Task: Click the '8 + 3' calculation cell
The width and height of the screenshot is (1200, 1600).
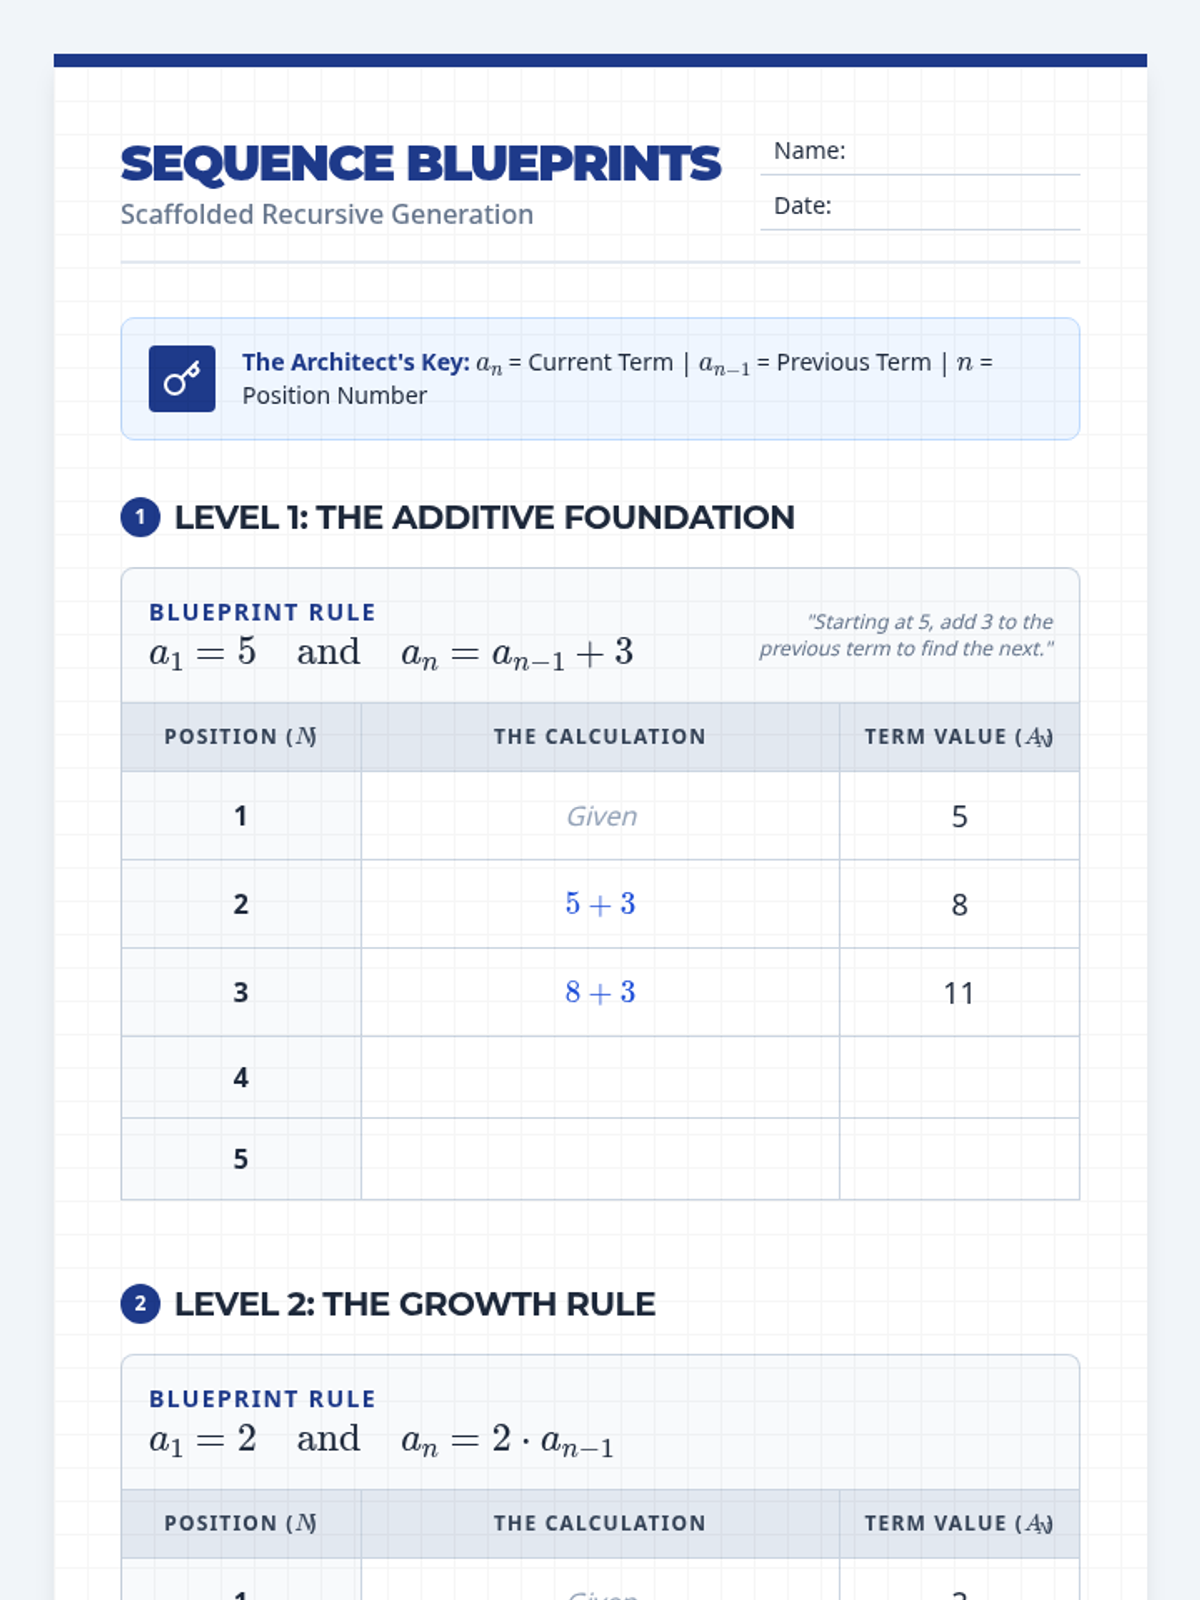Action: 600,992
